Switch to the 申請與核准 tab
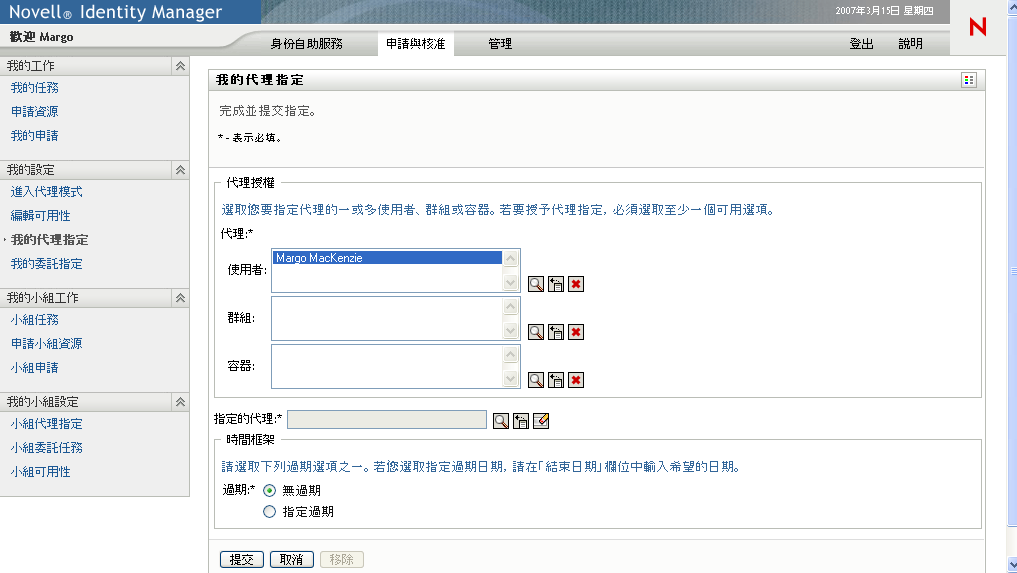This screenshot has height=573, width=1017. 416,43
